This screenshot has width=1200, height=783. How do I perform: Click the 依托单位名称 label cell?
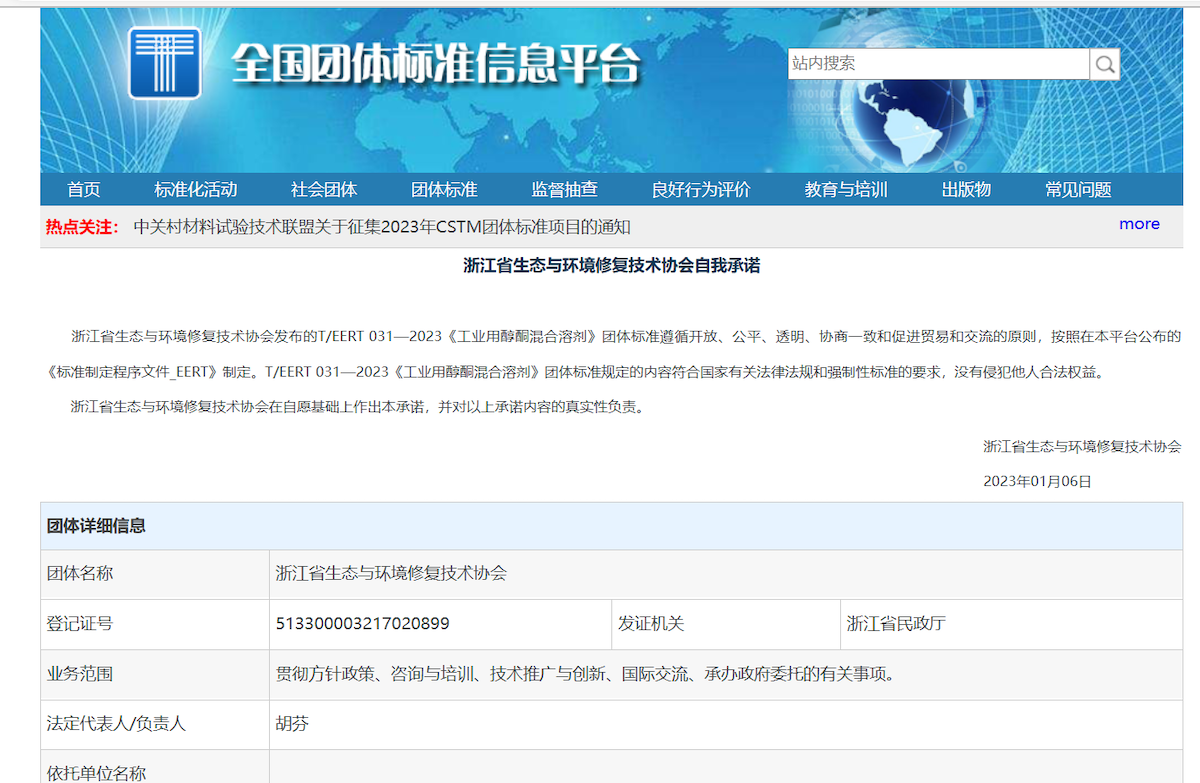[155, 768]
